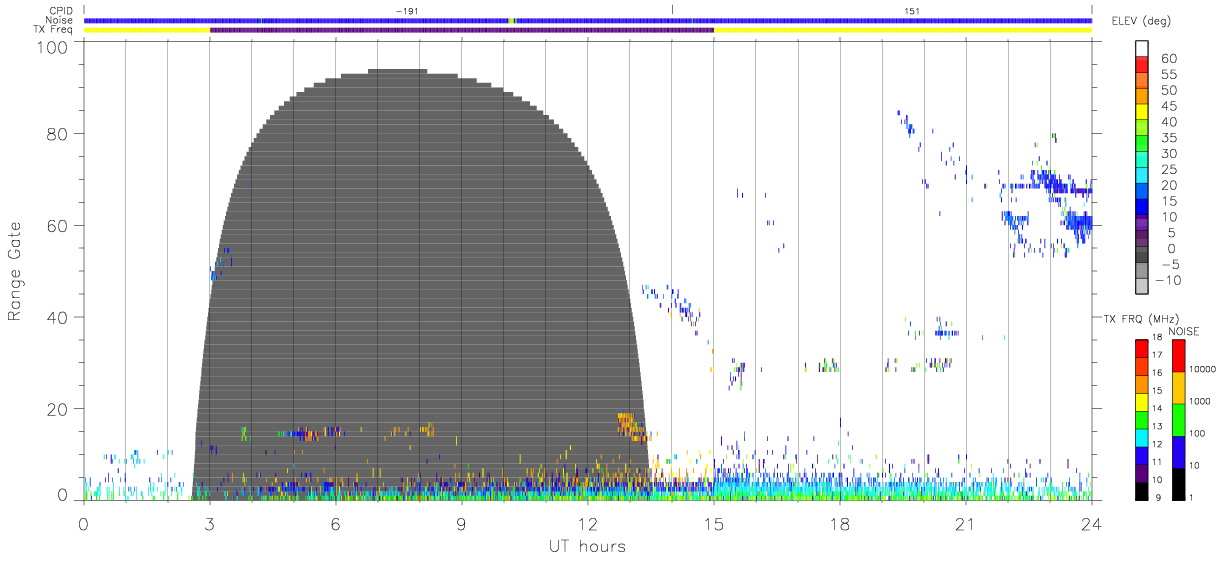Select the CPID value -191

405,11
